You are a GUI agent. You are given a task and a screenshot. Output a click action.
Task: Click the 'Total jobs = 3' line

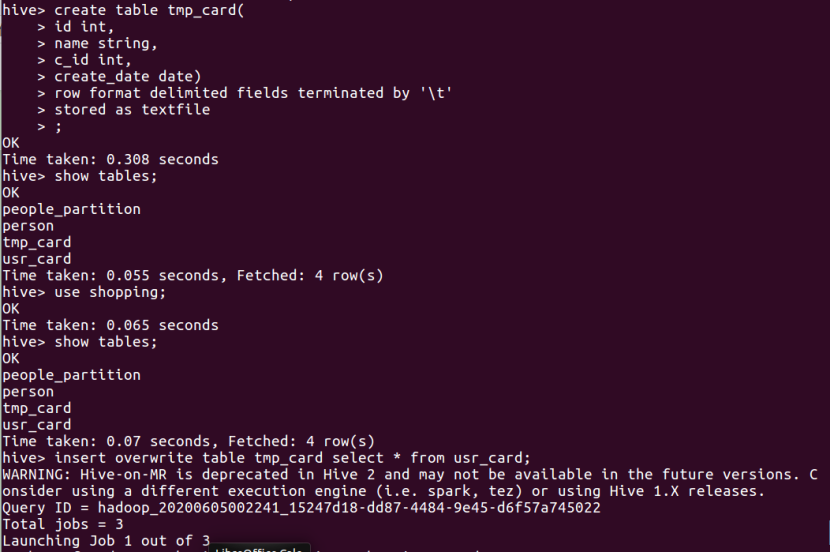(62, 524)
